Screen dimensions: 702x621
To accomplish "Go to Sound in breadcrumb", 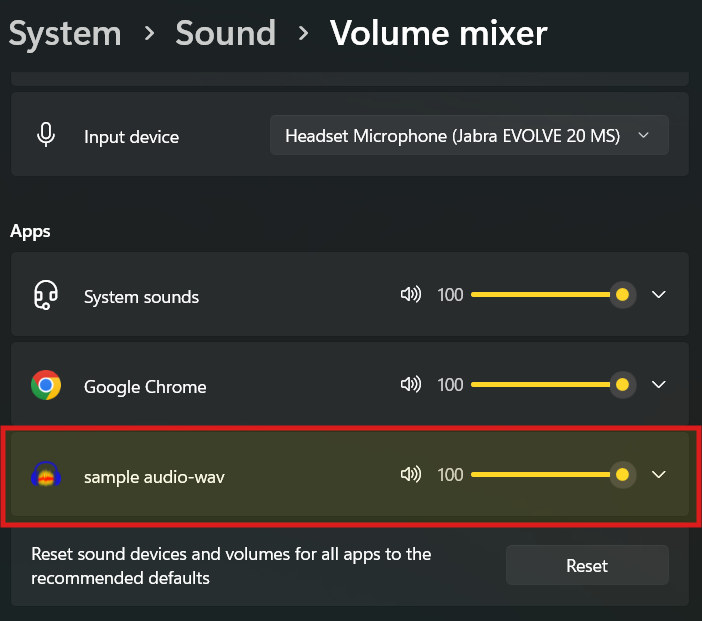I will 226,33.
